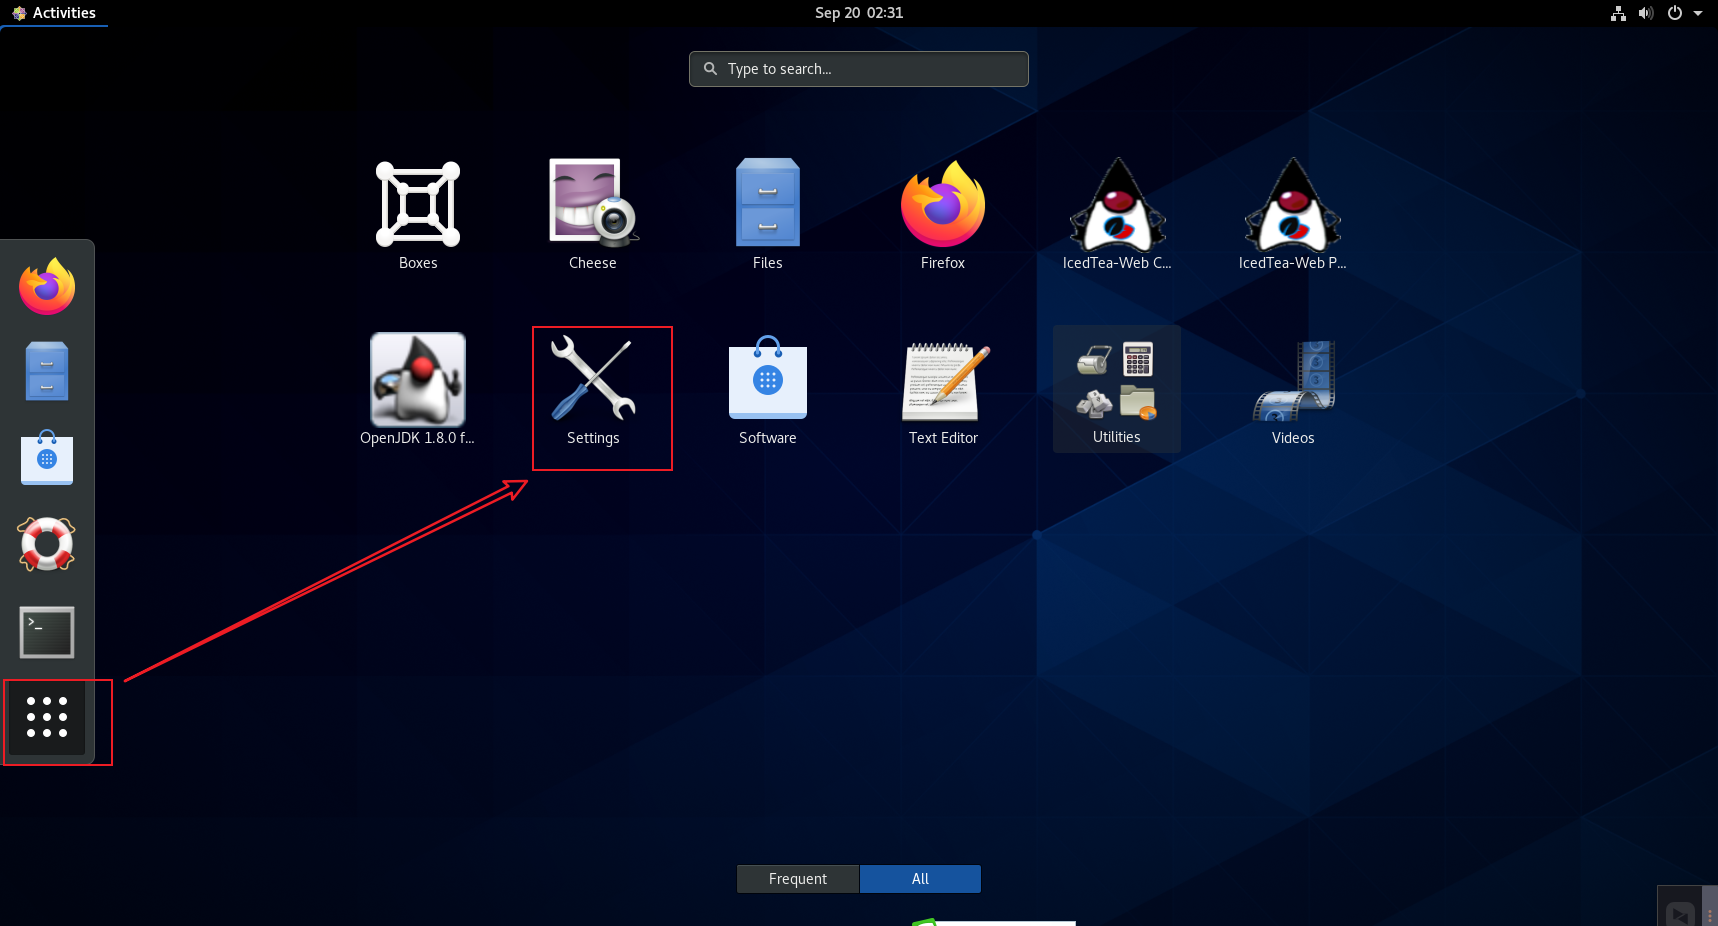The image size is (1718, 926).
Task: Click the Software bag icon in the dock
Action: [47, 457]
